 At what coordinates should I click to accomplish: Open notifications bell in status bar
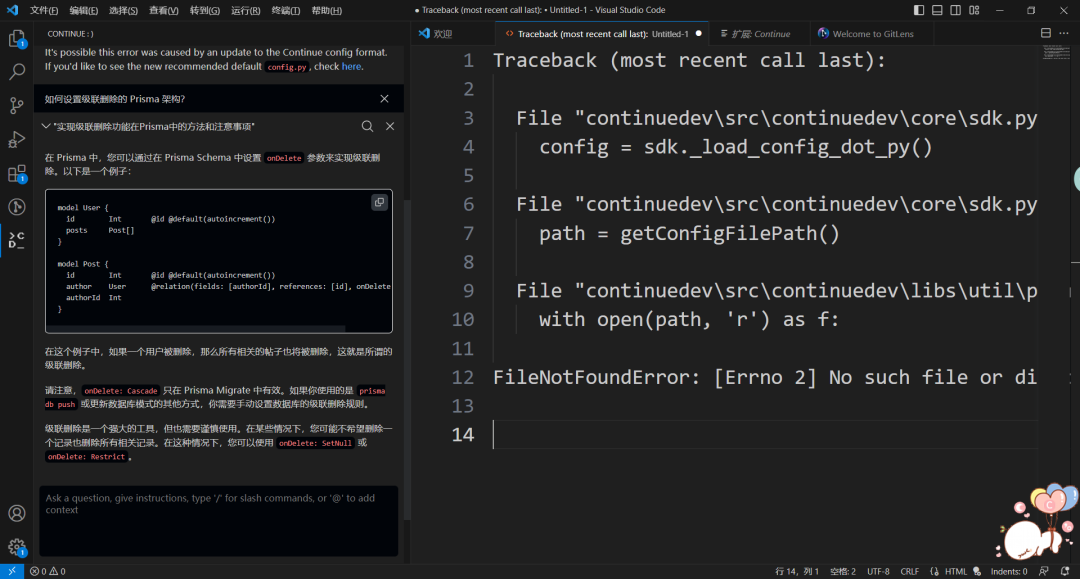[x=1065, y=571]
